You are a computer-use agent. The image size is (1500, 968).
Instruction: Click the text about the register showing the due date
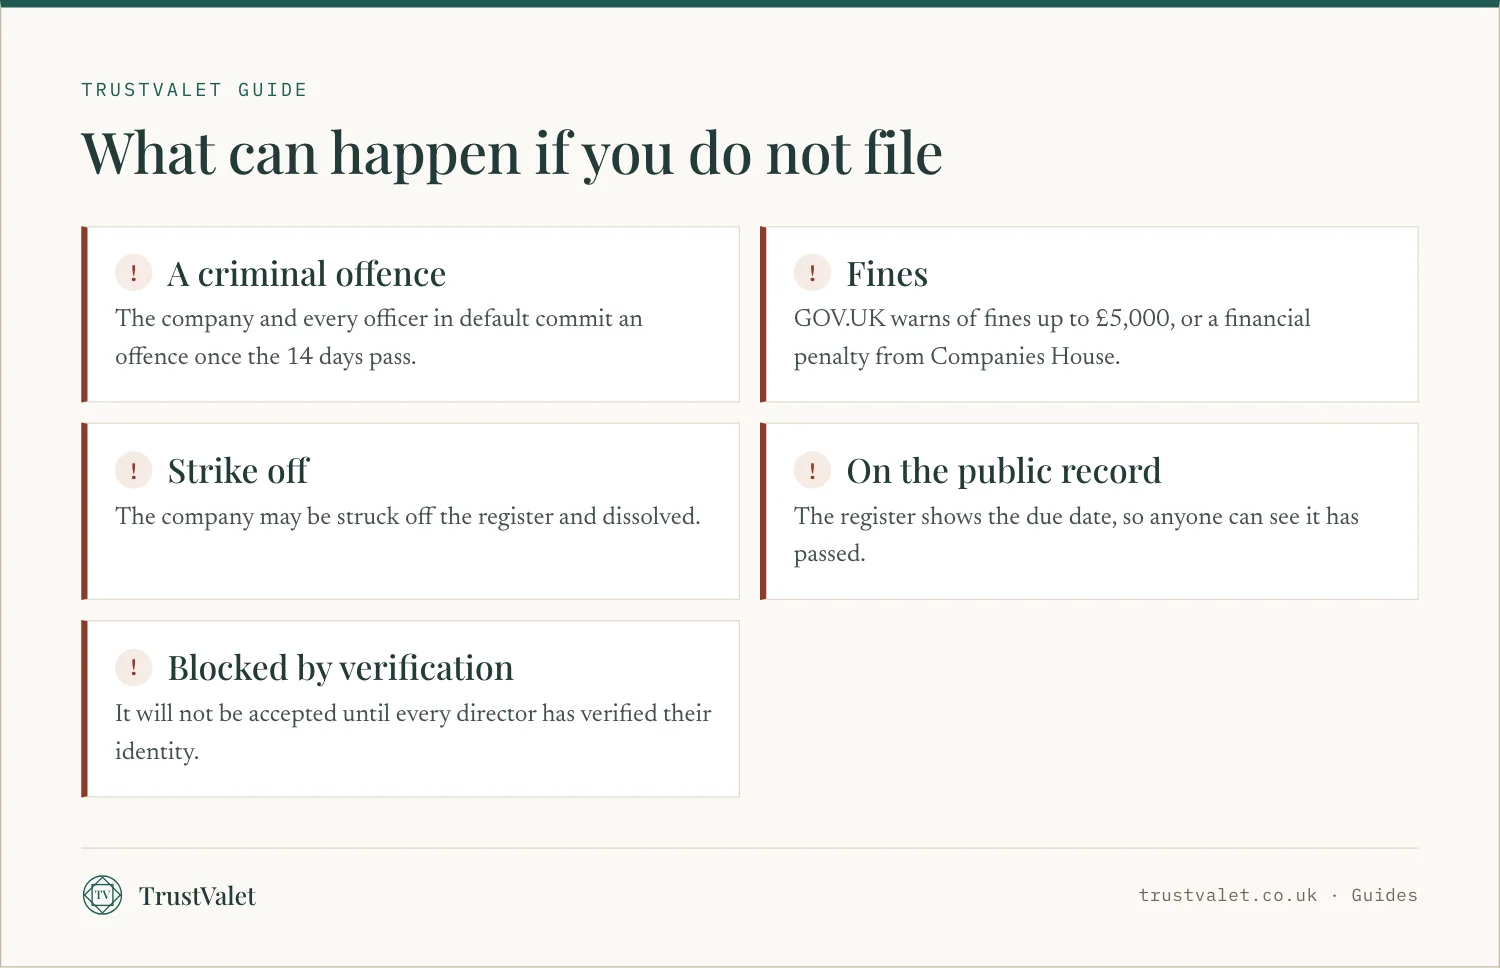(x=1076, y=534)
